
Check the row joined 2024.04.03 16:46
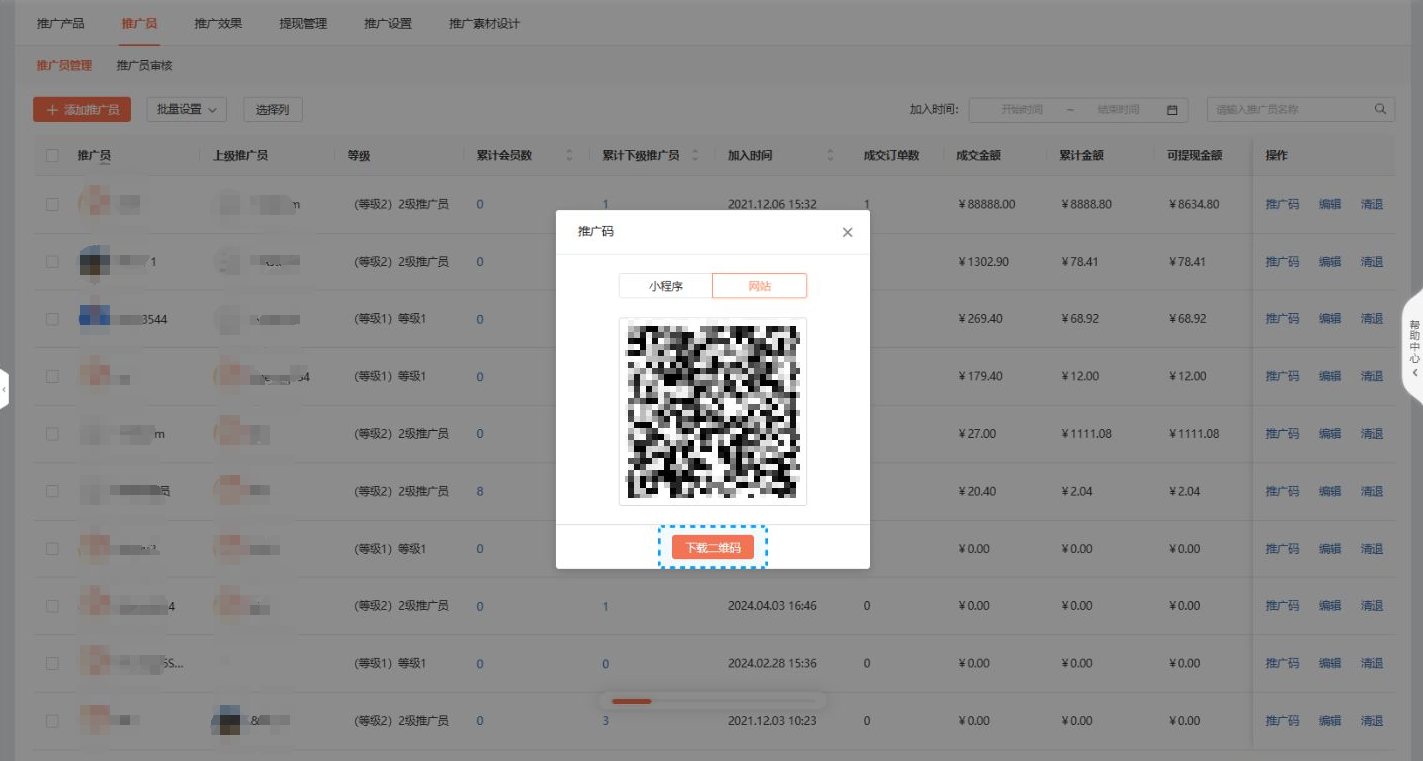tap(52, 606)
